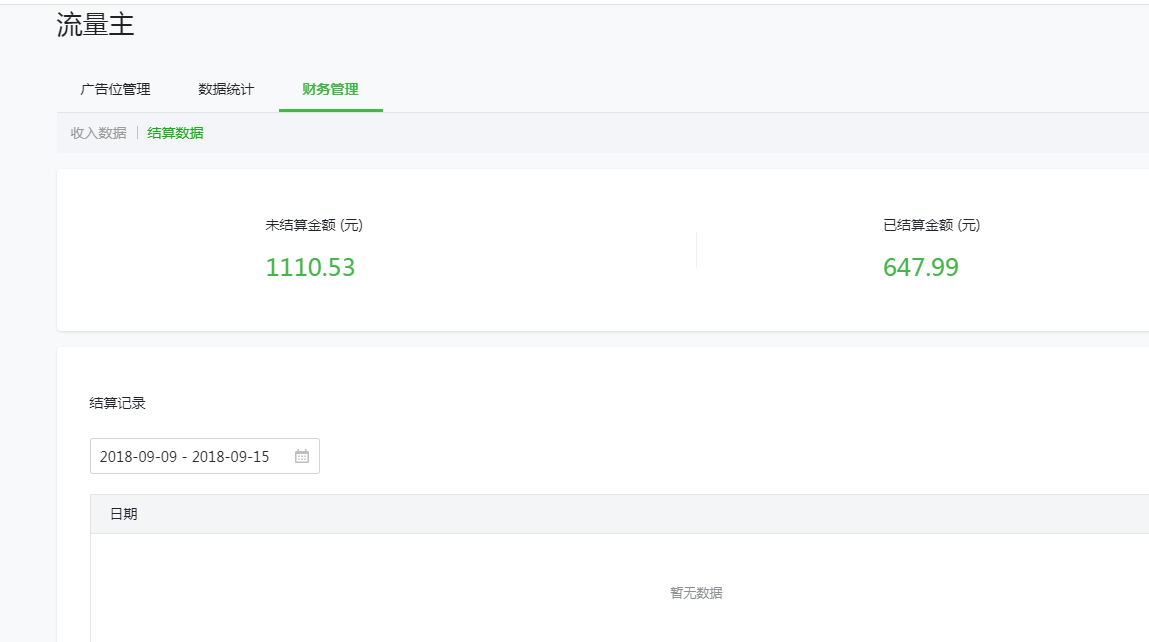Select the 结算数据 sub-tab
This screenshot has height=642, width=1149.
point(175,133)
